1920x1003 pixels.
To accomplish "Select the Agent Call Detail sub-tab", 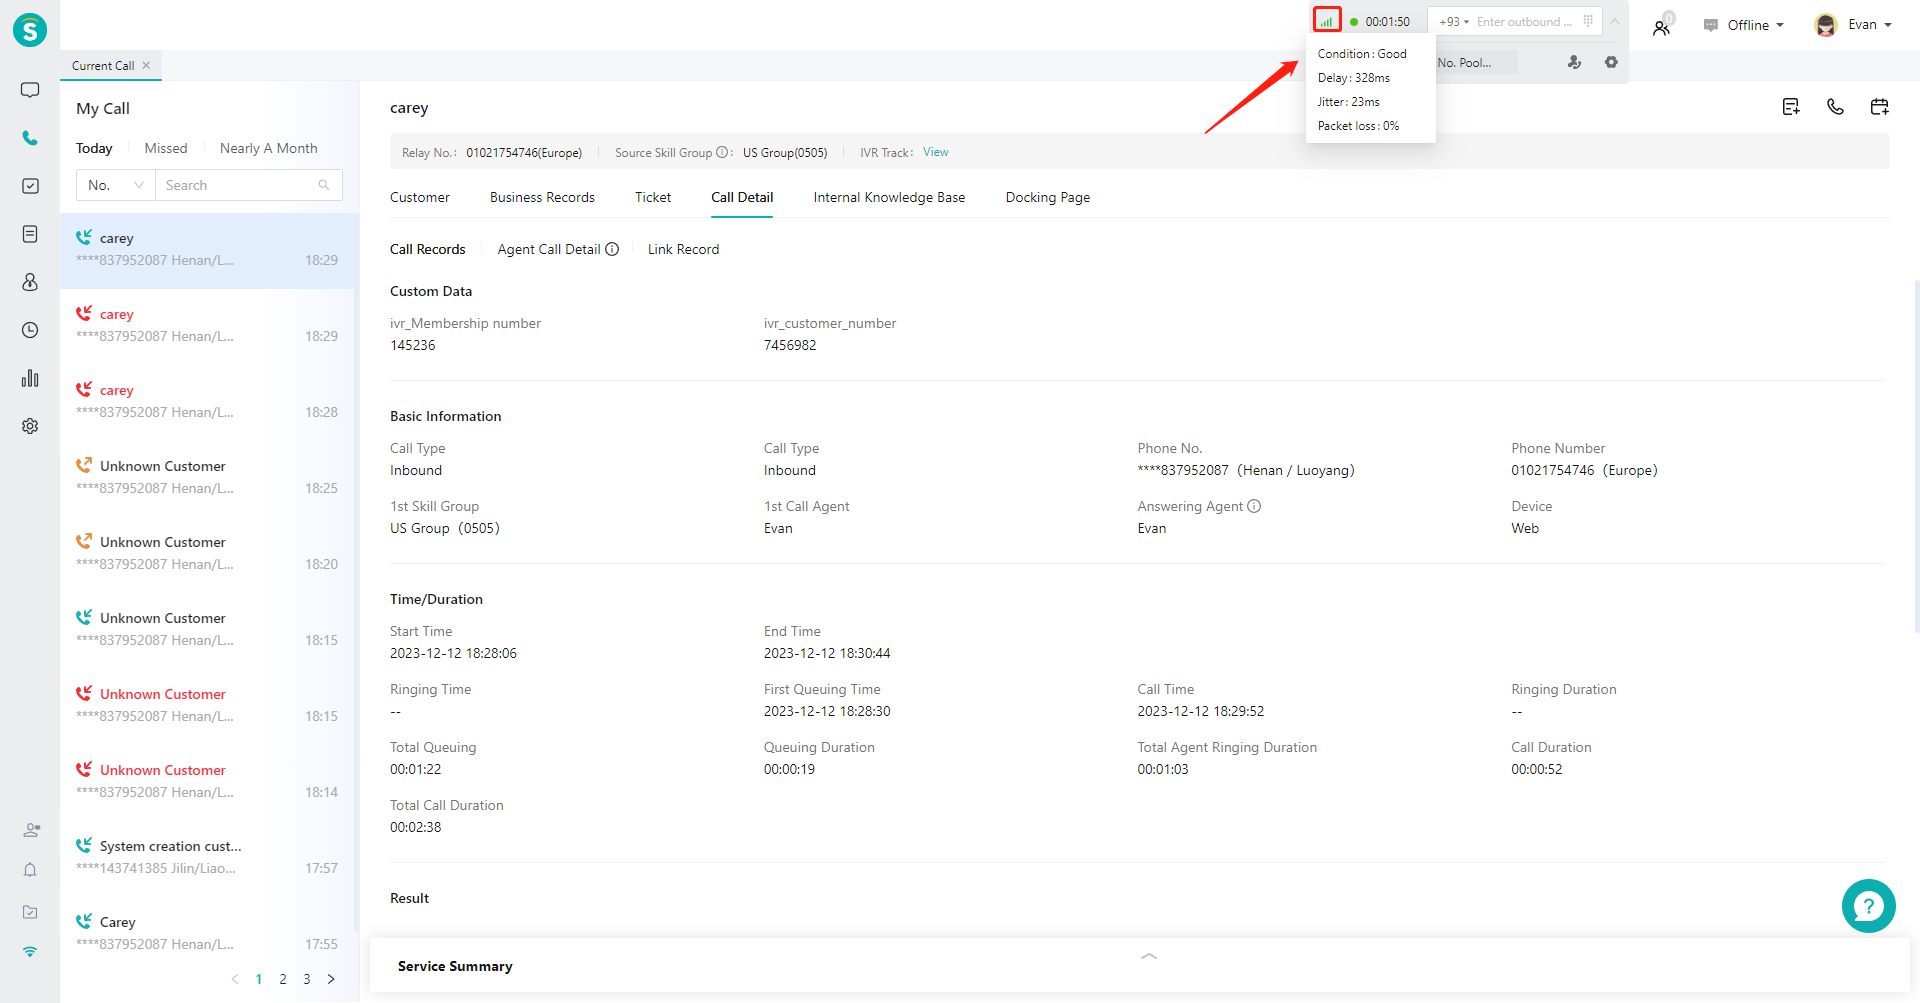I will coord(549,249).
